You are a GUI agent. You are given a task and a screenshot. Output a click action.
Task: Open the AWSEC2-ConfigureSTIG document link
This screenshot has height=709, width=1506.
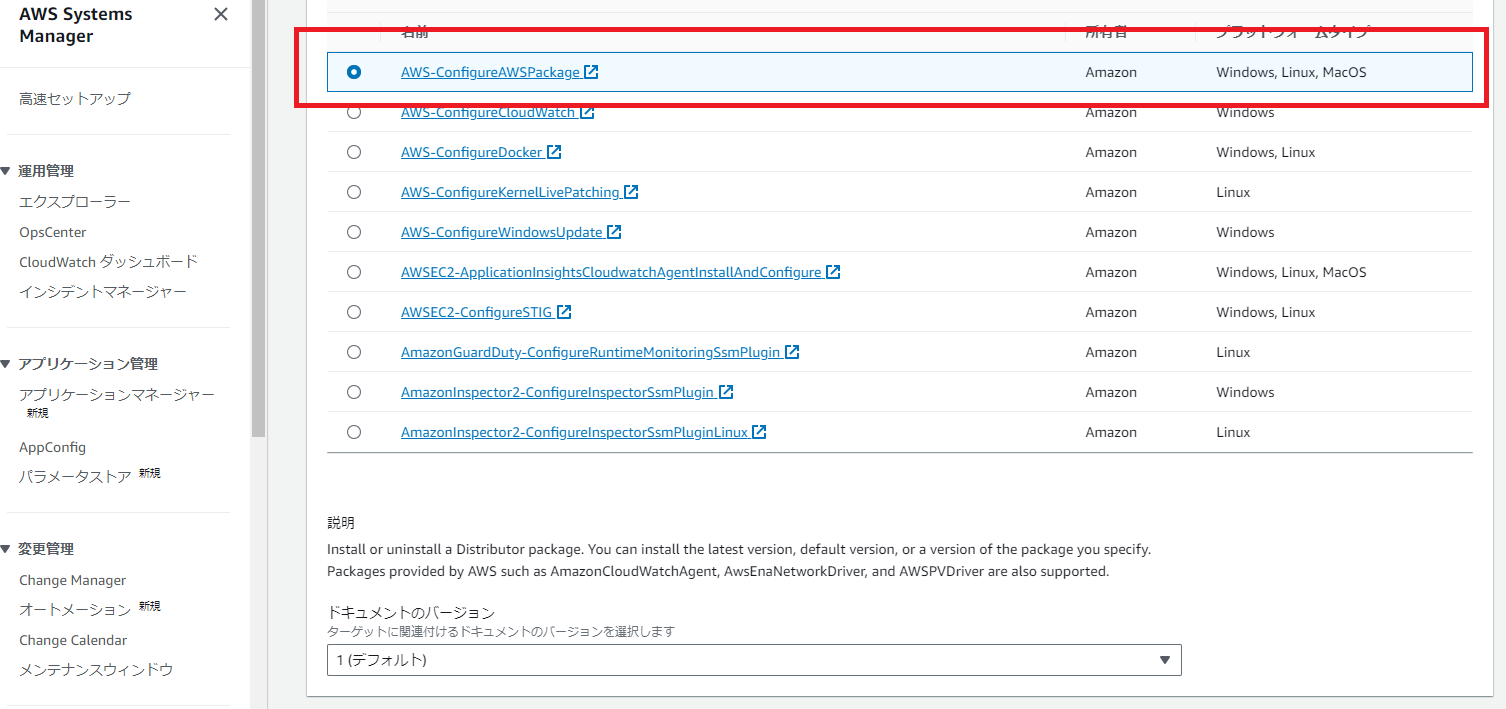click(477, 312)
